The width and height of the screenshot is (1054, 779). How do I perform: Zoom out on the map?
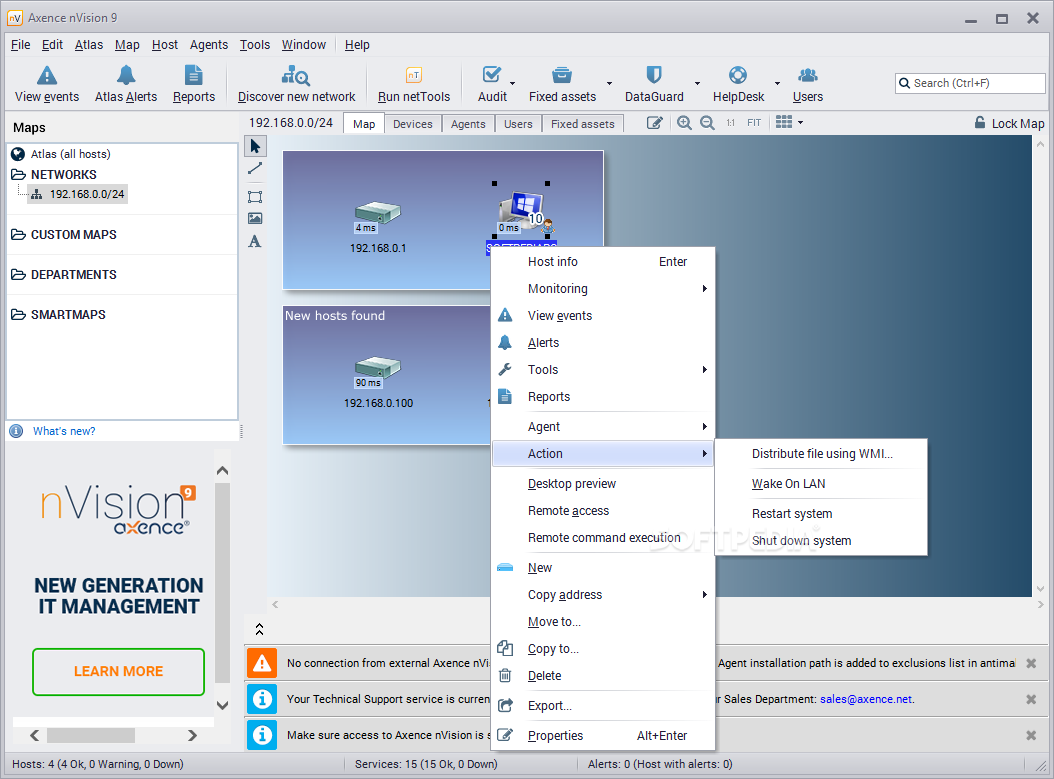[707, 123]
